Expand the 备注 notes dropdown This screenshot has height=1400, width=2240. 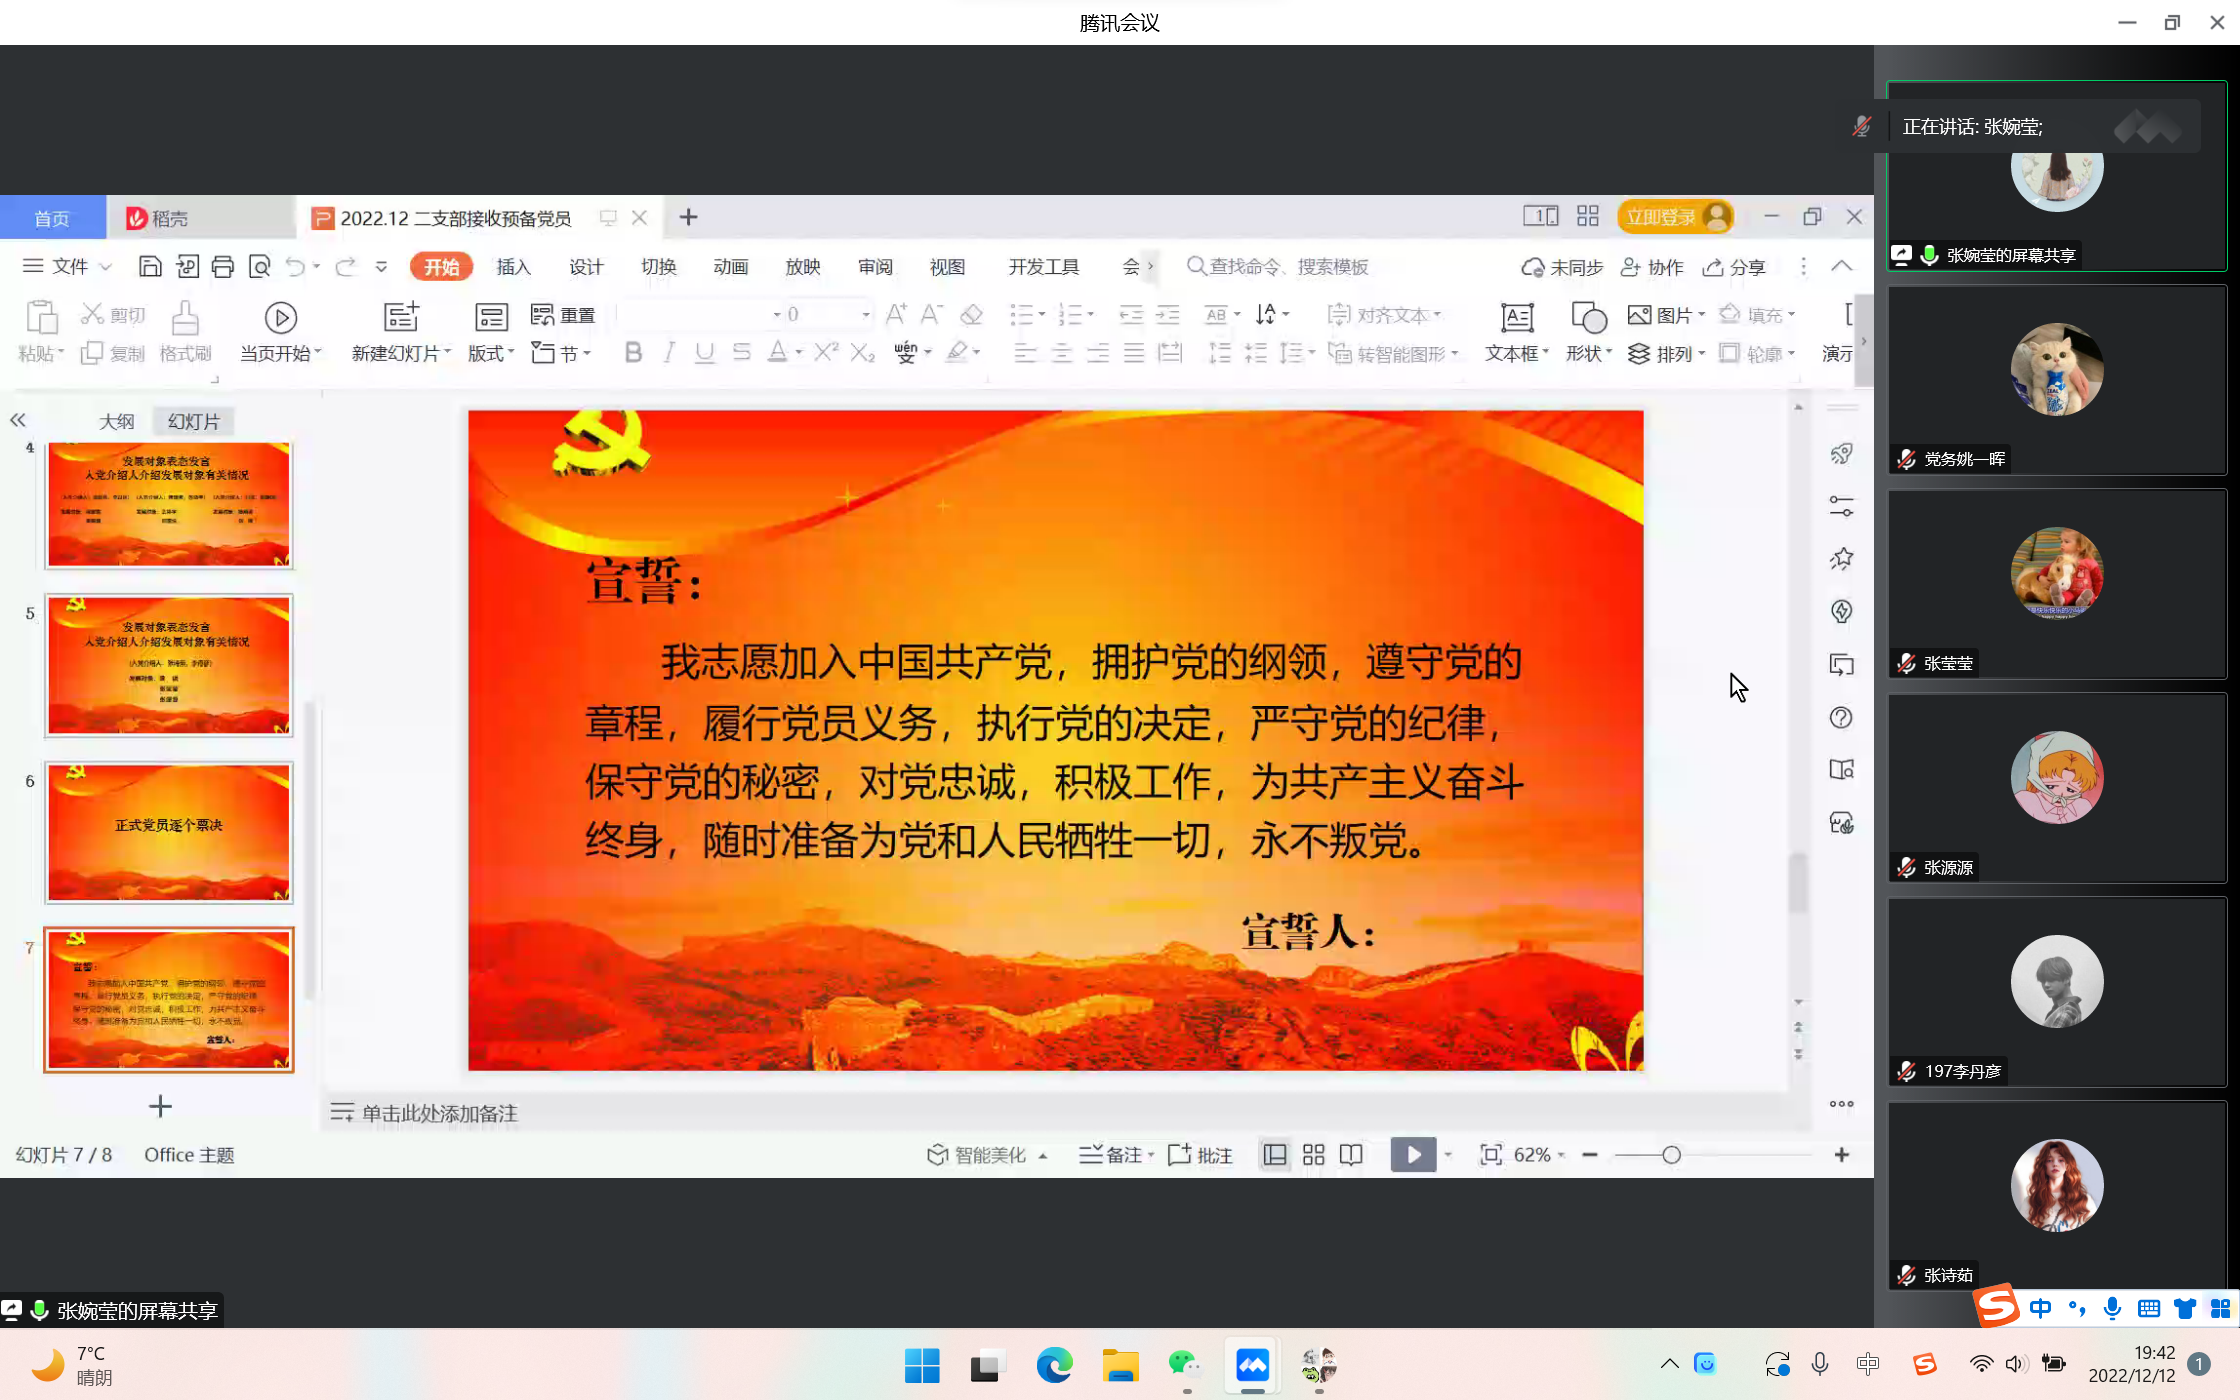pyautogui.click(x=1151, y=1155)
